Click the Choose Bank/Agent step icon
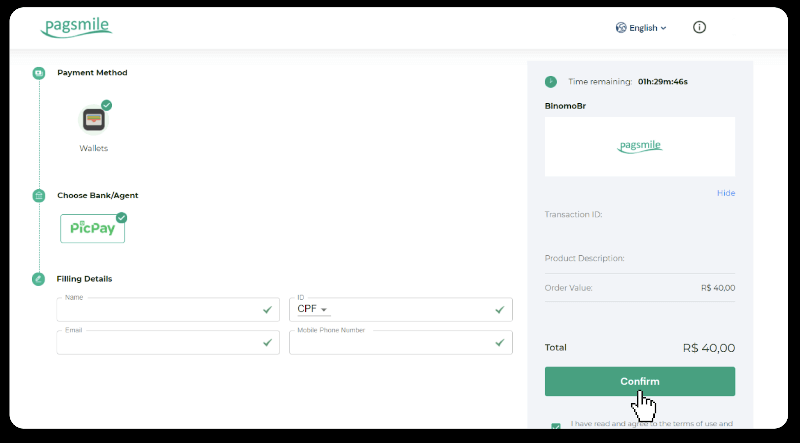 39,196
